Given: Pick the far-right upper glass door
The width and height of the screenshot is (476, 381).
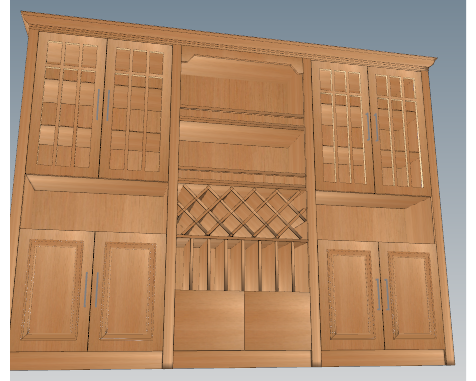Looking at the screenshot, I should point(399,132).
